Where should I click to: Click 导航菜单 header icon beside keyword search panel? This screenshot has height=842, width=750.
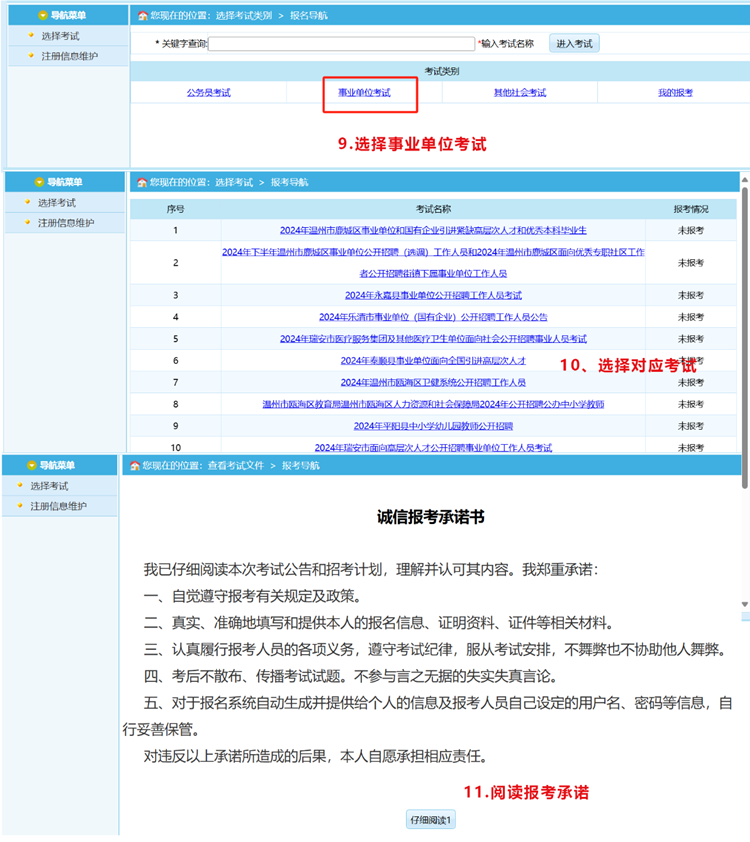(x=40, y=16)
